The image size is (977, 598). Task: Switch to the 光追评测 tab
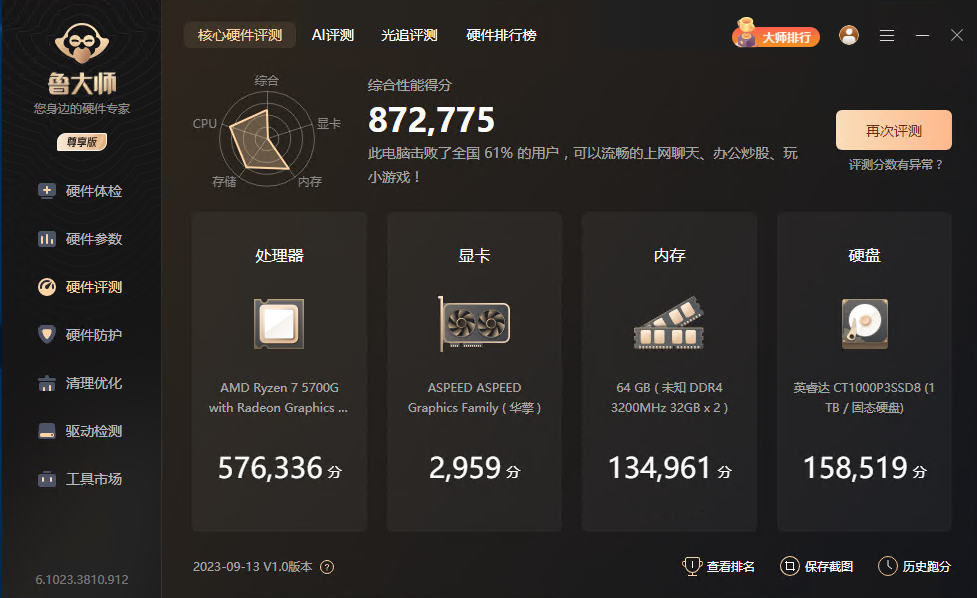409,36
